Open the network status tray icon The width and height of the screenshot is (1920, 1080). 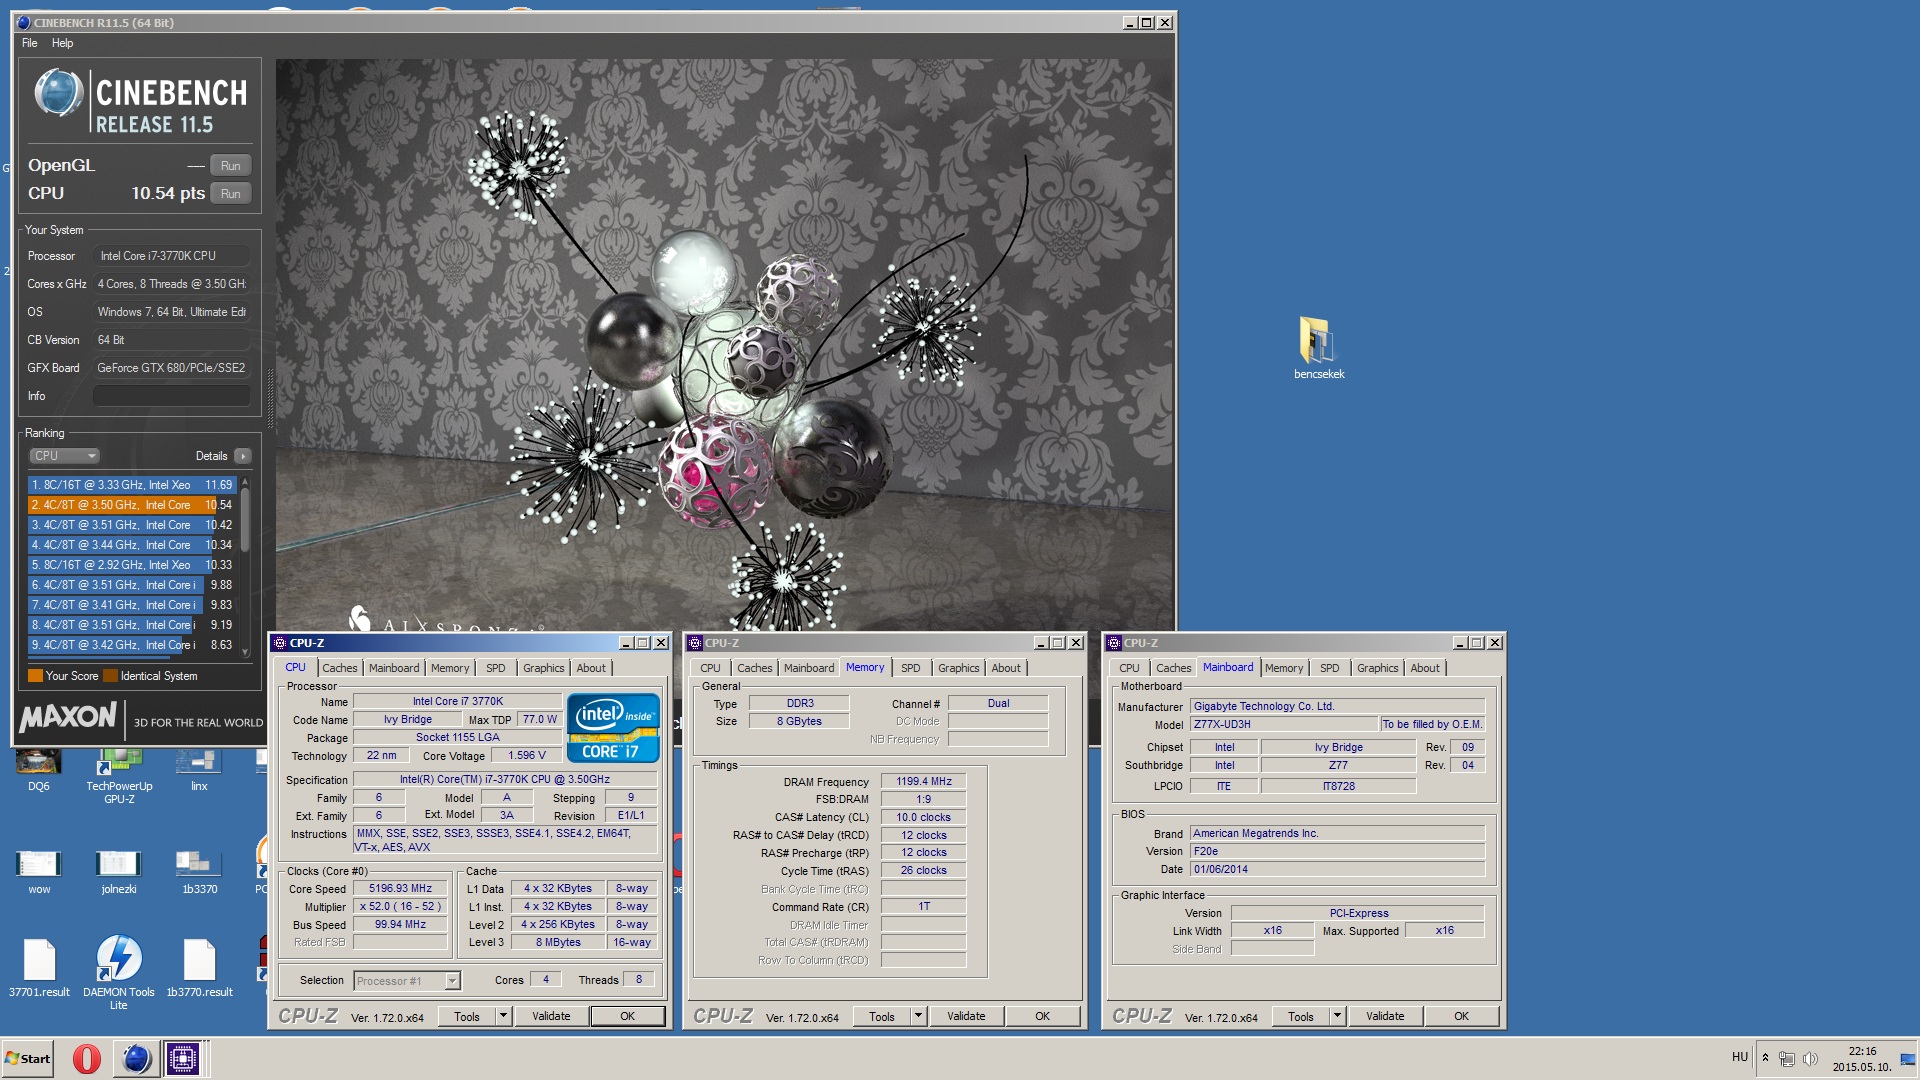click(1787, 1058)
